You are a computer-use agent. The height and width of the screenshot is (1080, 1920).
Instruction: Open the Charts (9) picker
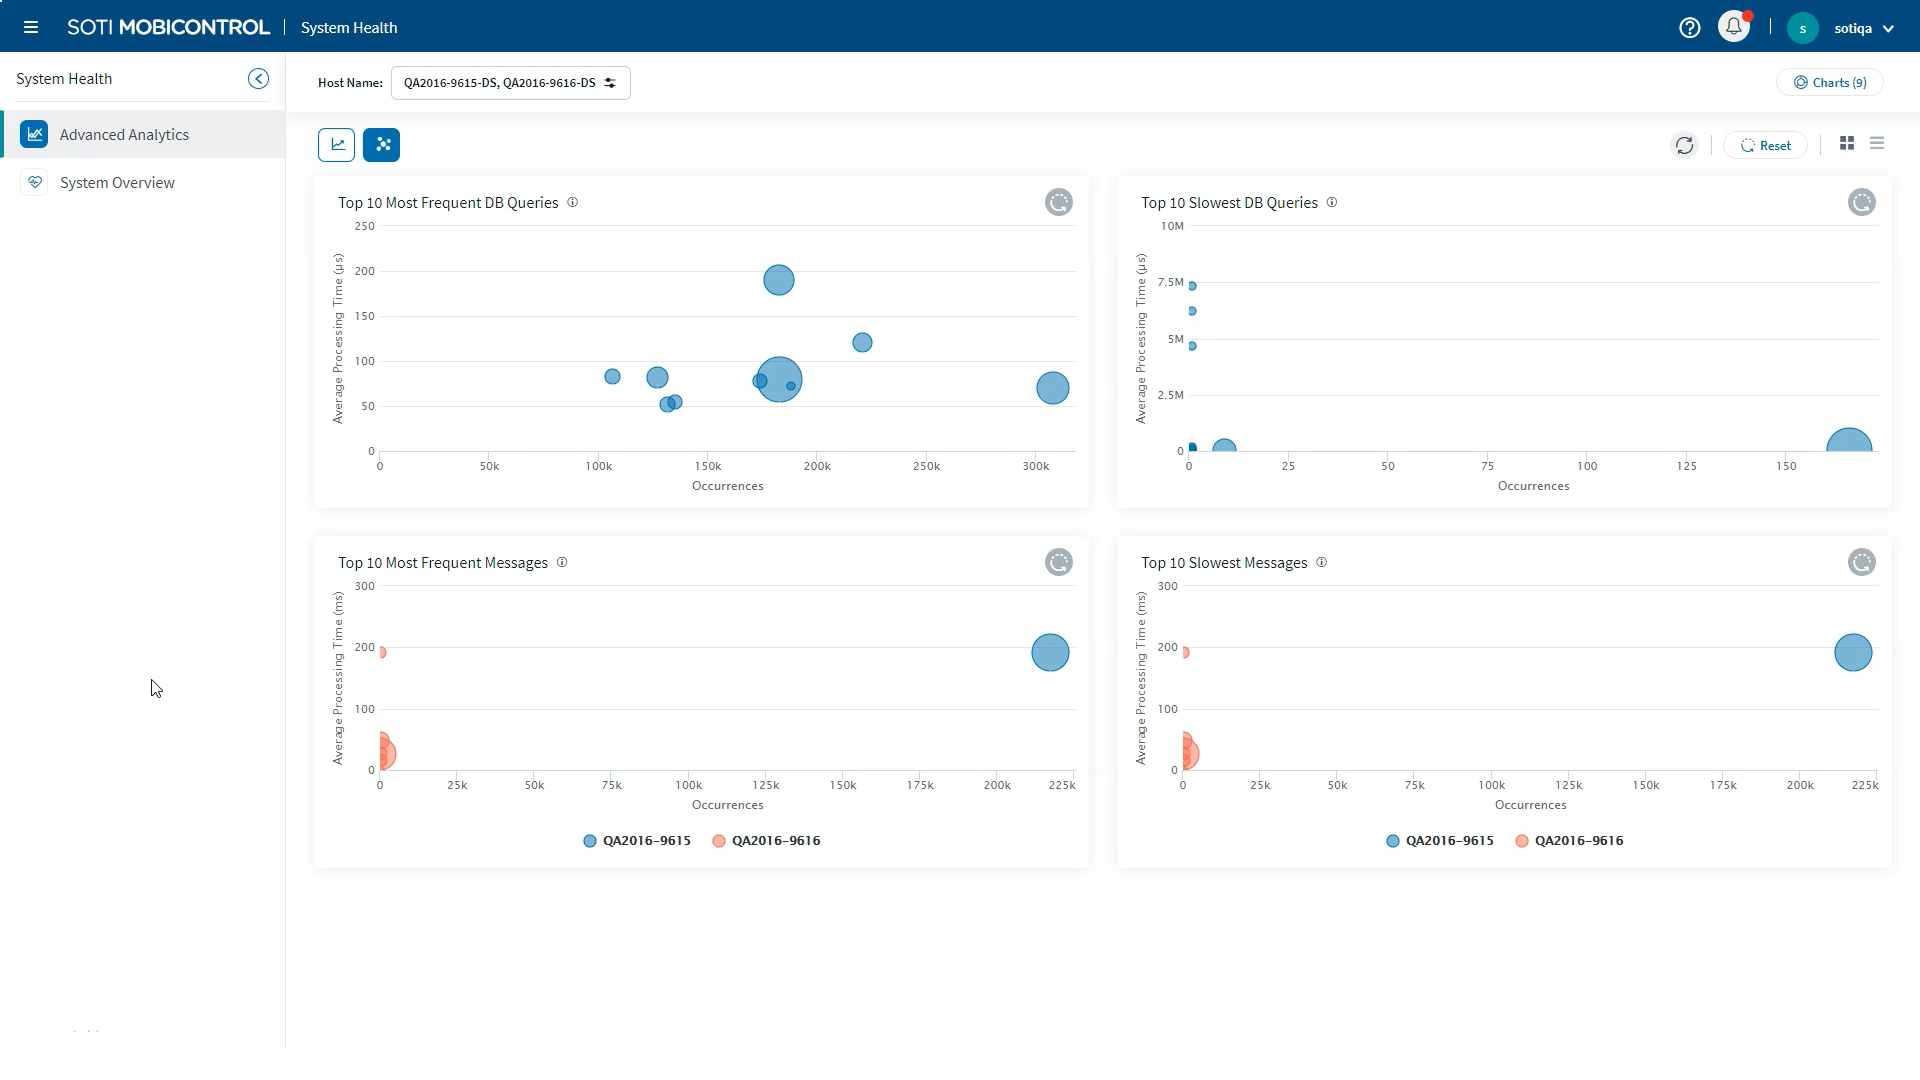(1829, 83)
